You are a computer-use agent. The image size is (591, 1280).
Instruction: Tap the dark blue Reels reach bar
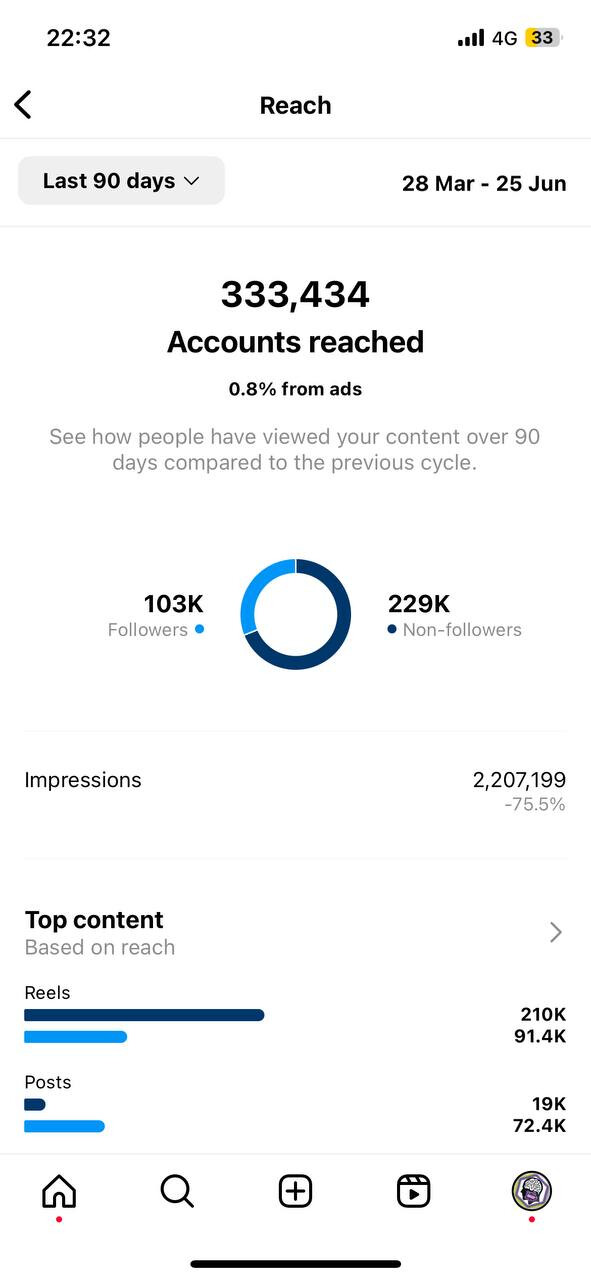(x=144, y=1015)
